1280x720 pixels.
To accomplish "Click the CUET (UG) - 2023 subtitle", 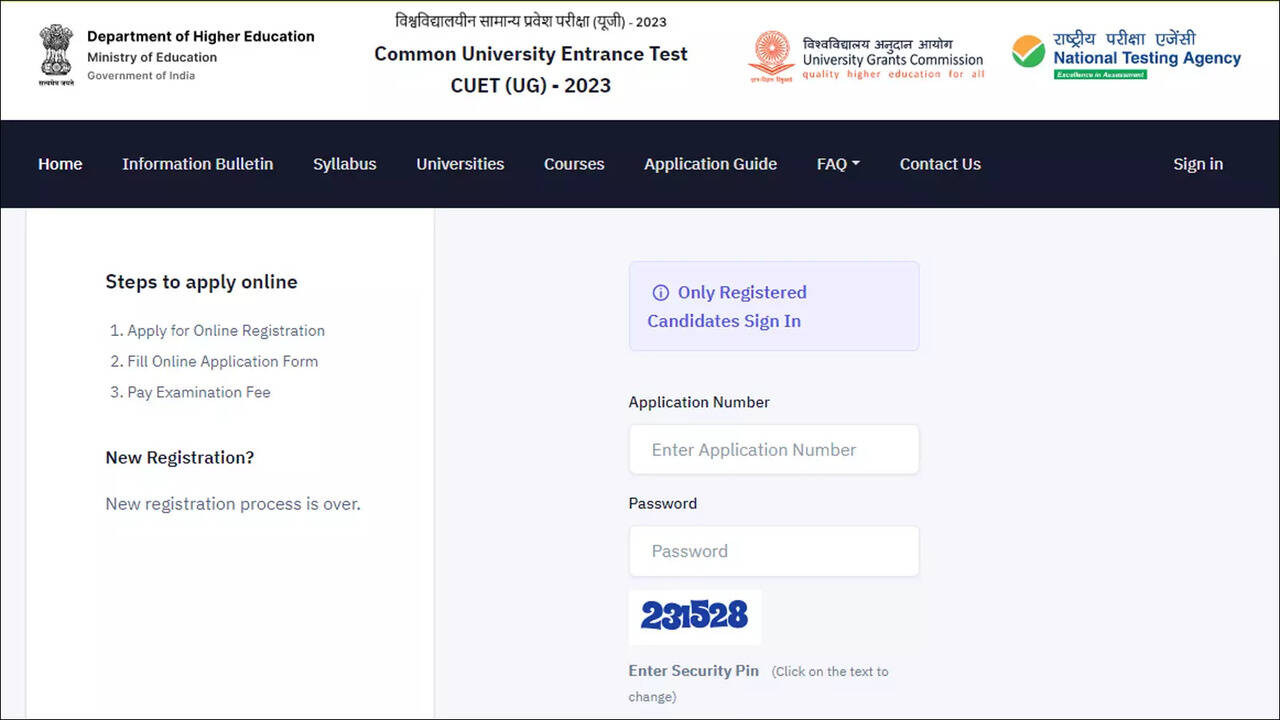I will coord(531,85).
